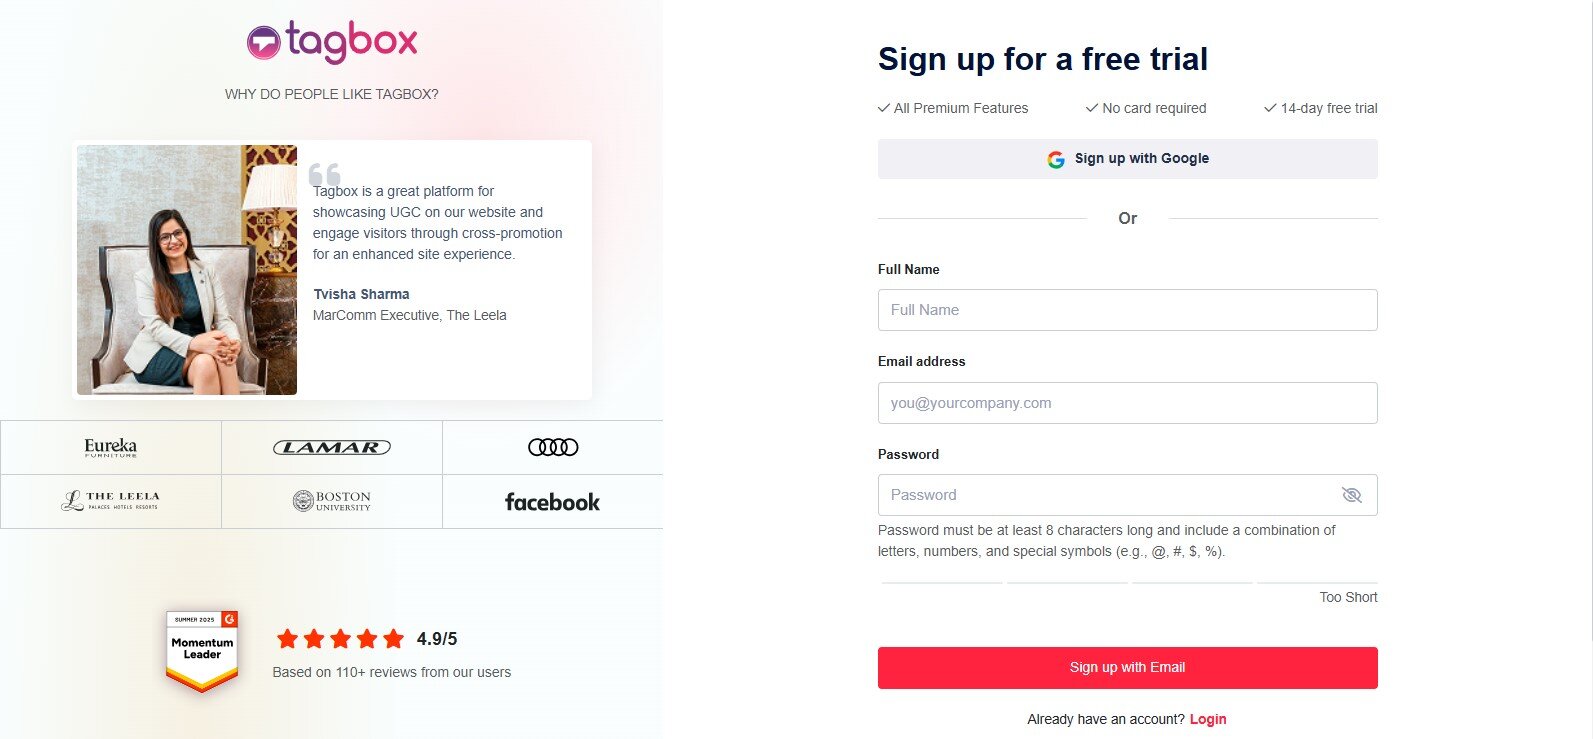
Task: Click Tvisha Sharma's testimonial photo
Action: tap(186, 270)
